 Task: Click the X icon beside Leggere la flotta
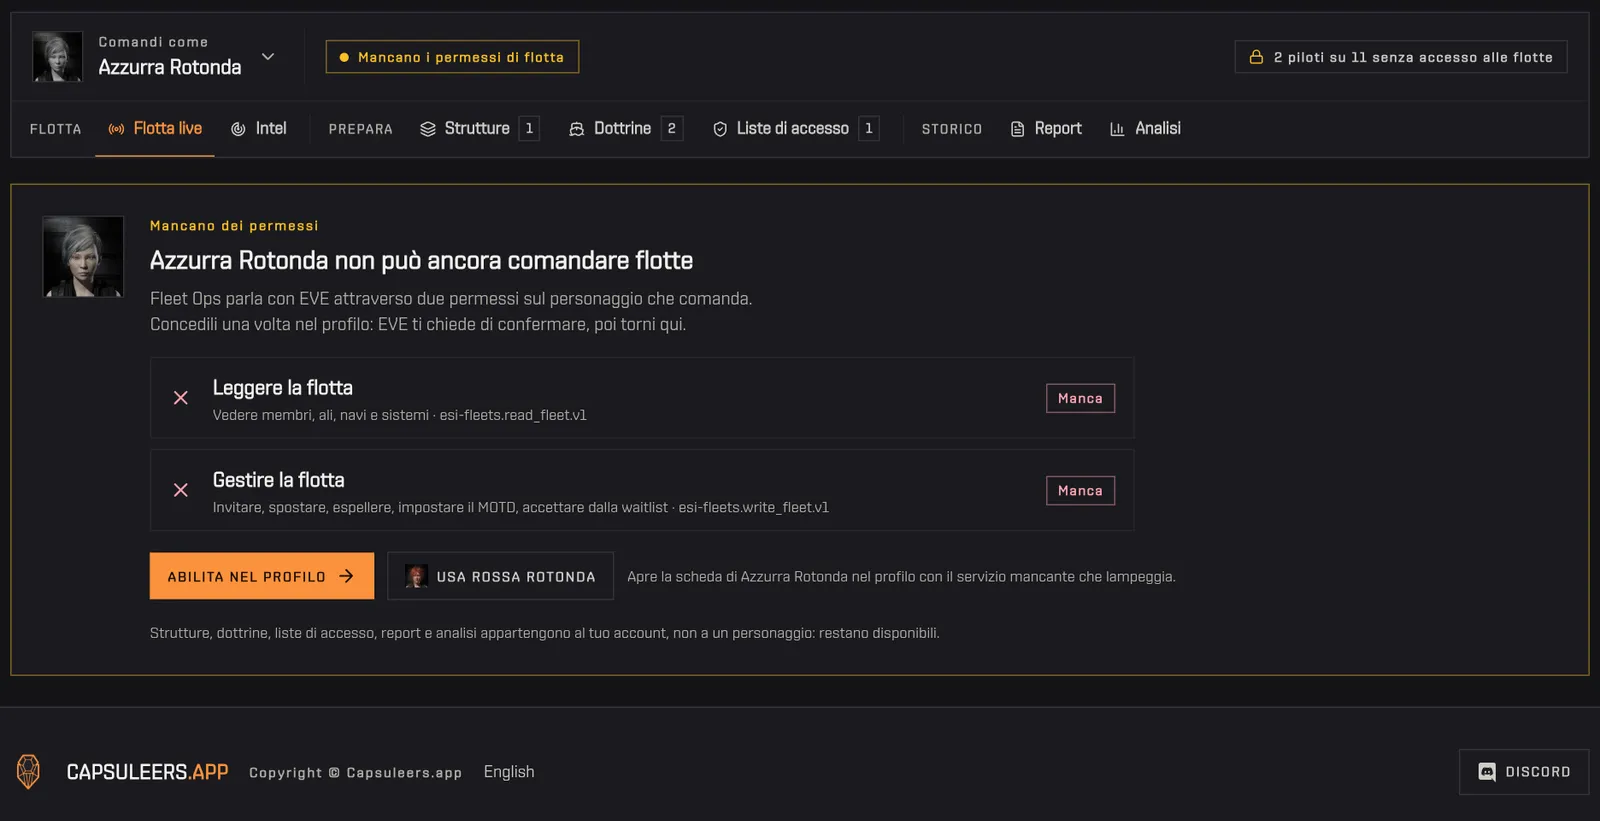(181, 398)
